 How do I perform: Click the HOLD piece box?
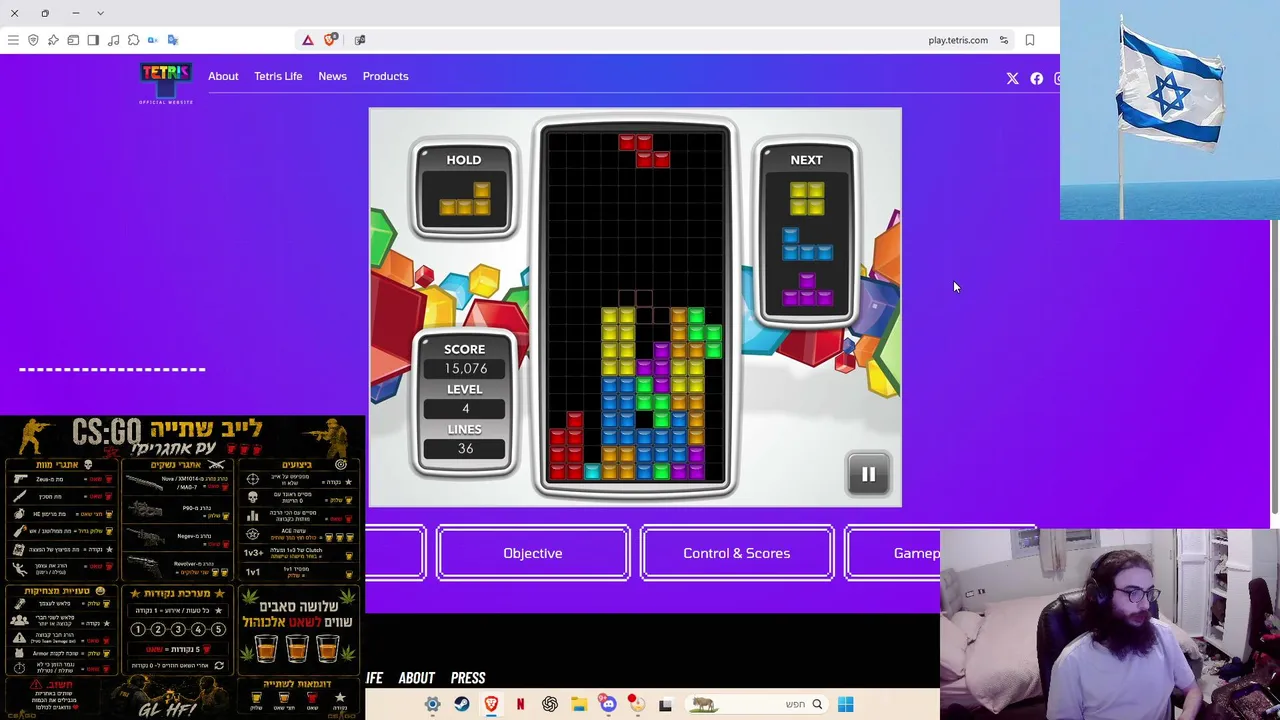pyautogui.click(x=464, y=190)
